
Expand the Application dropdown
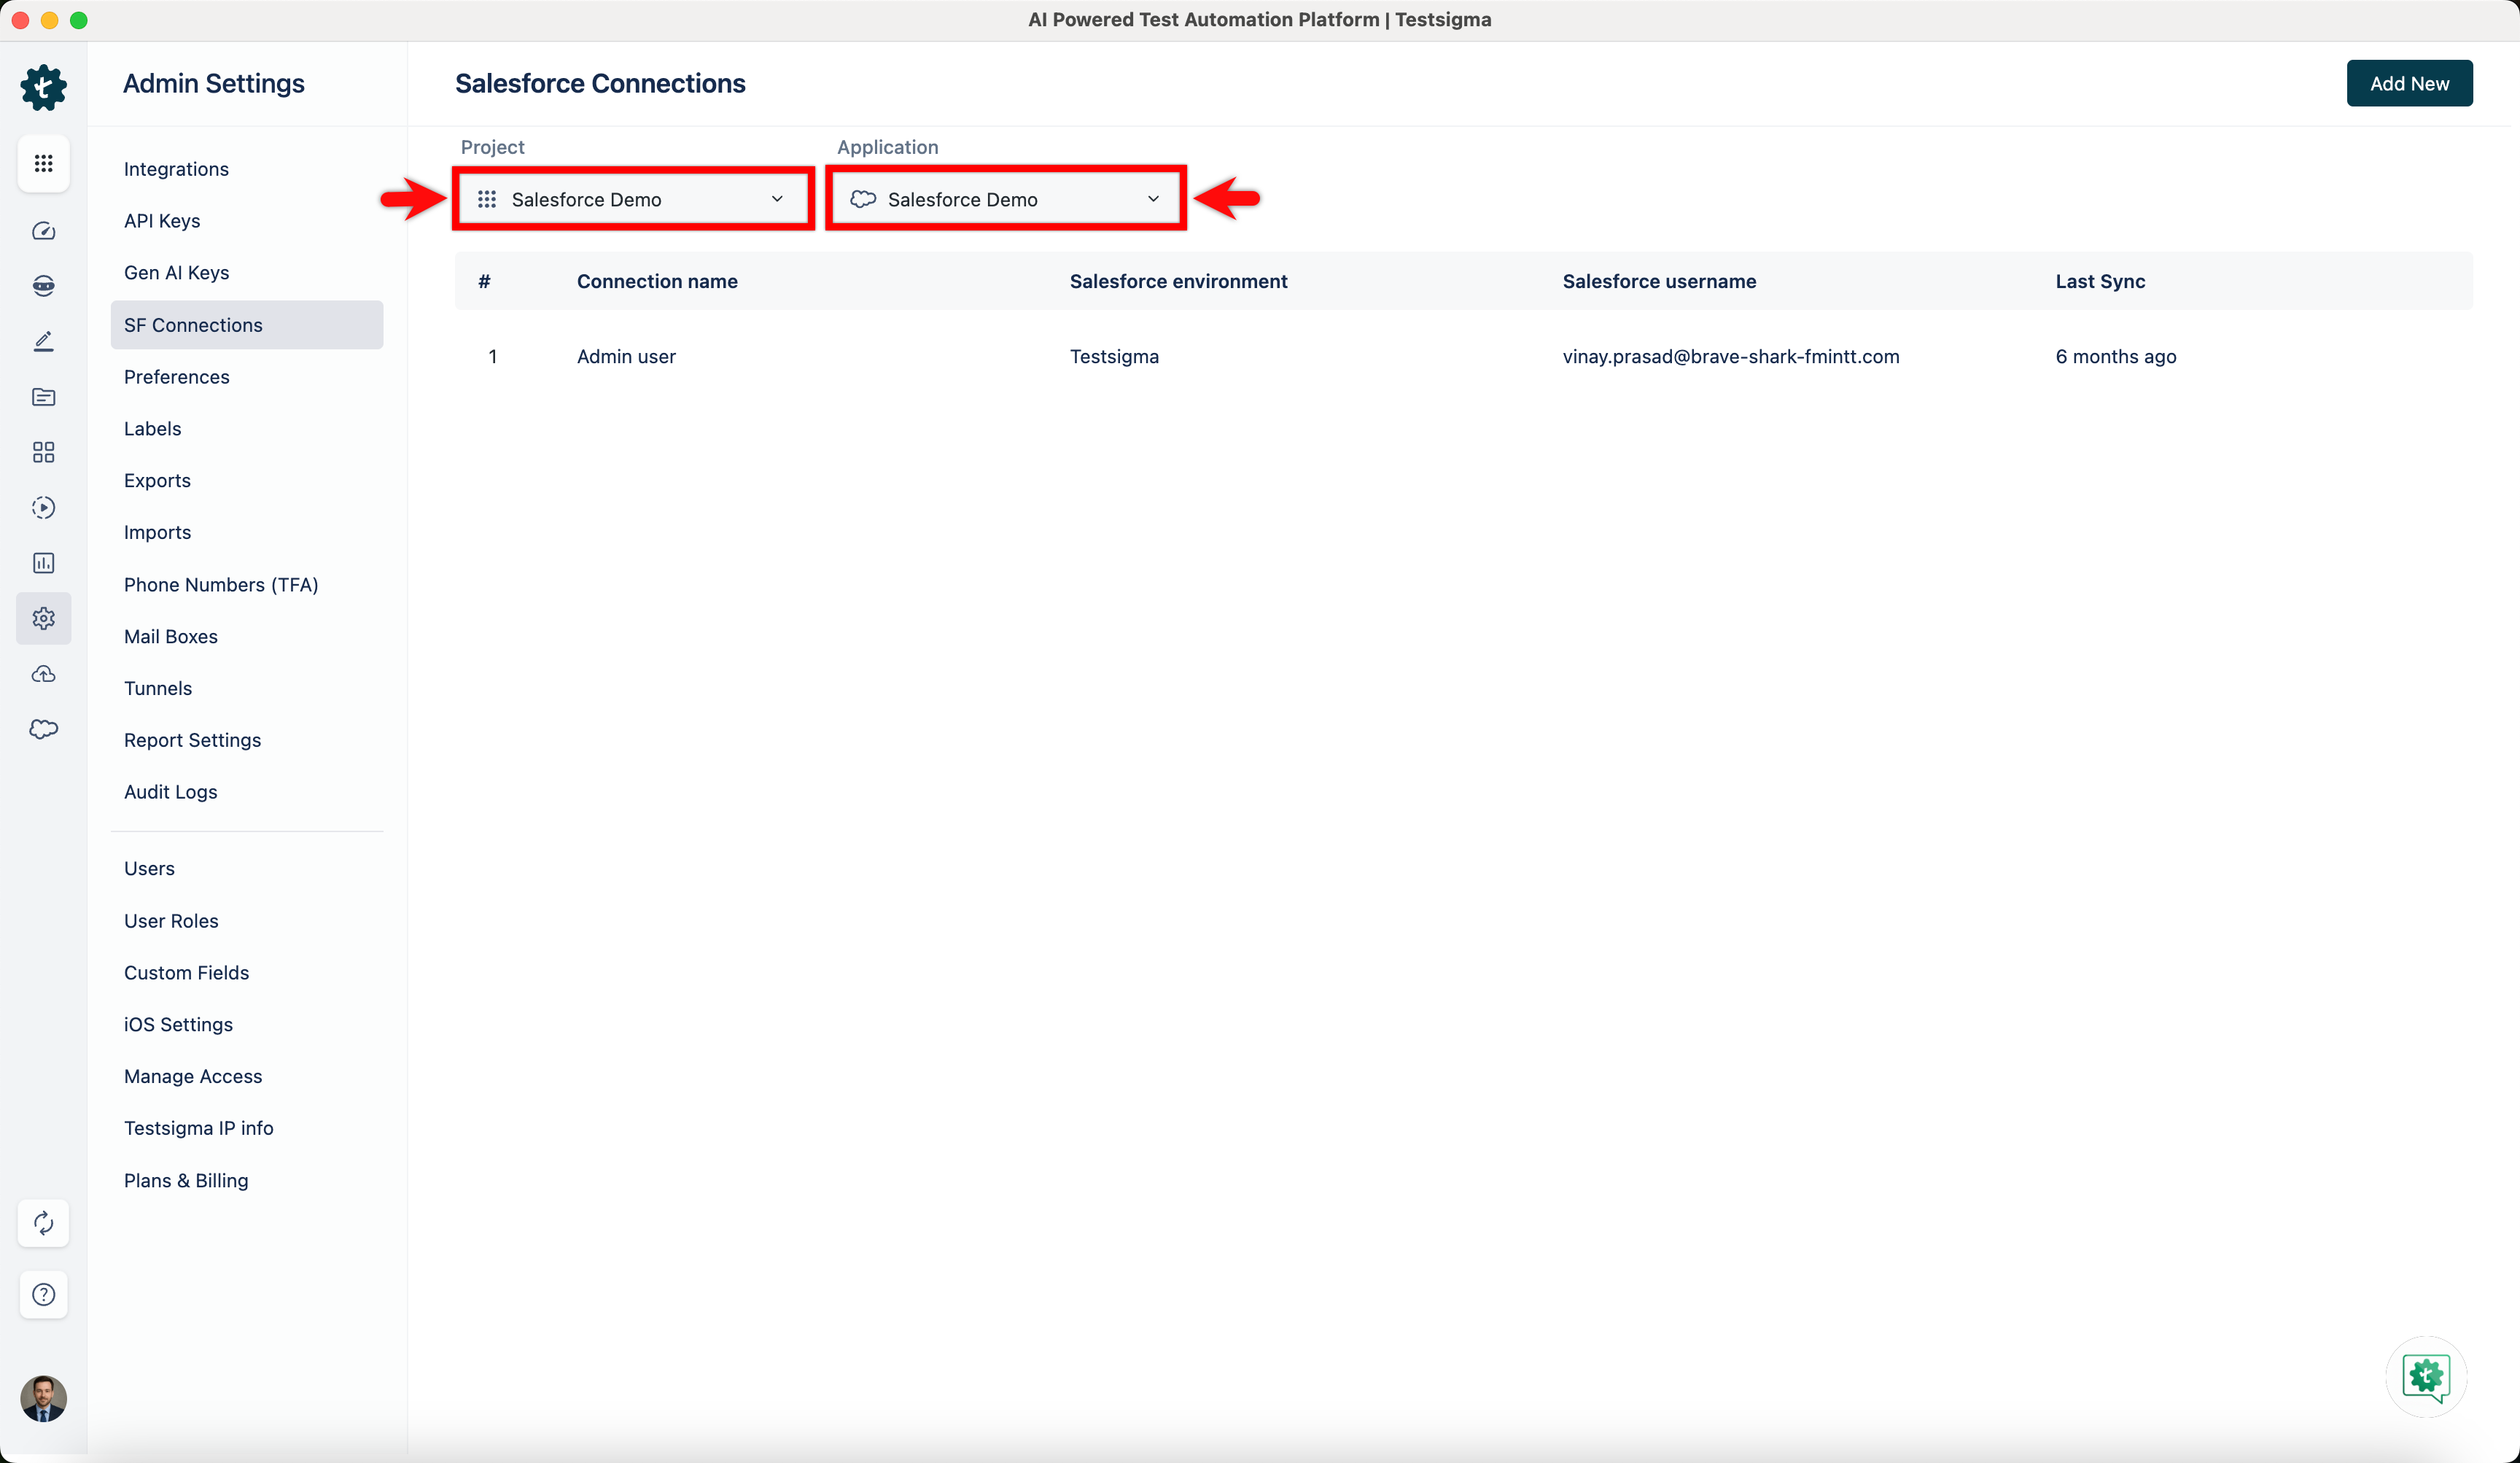click(x=1005, y=199)
